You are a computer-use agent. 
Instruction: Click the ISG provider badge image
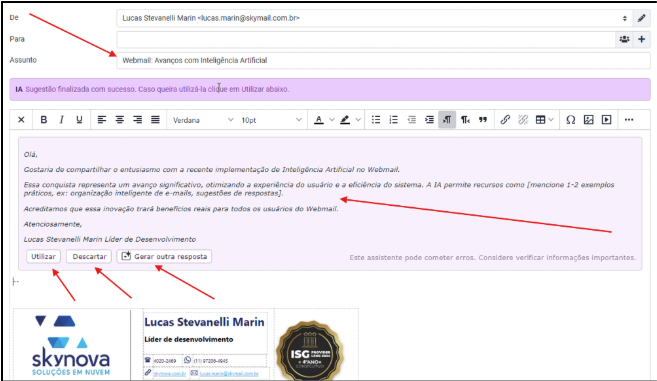pyautogui.click(x=310, y=350)
